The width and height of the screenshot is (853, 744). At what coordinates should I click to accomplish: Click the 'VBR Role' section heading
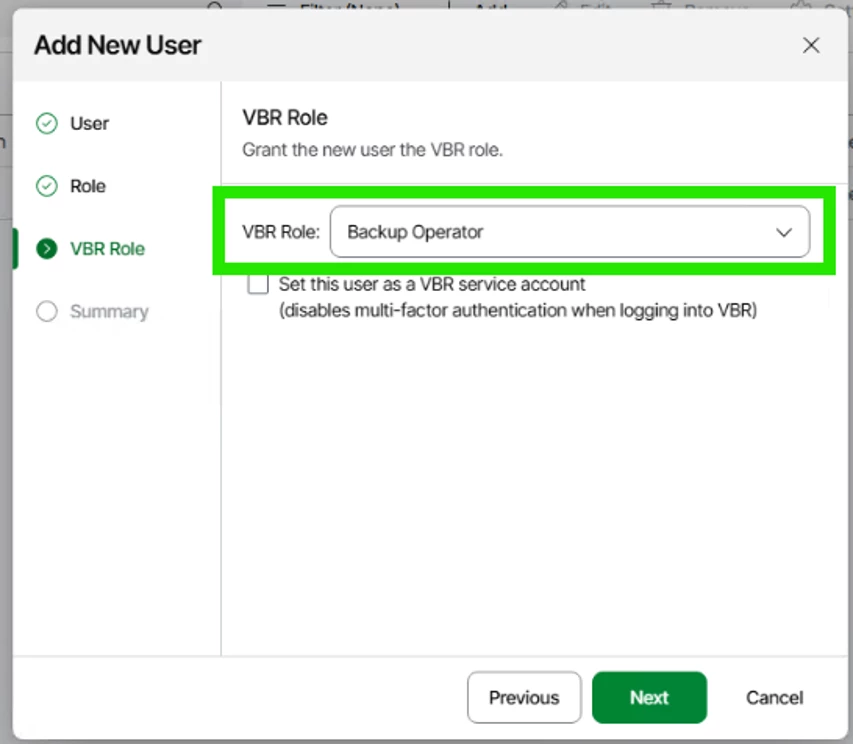pos(285,117)
